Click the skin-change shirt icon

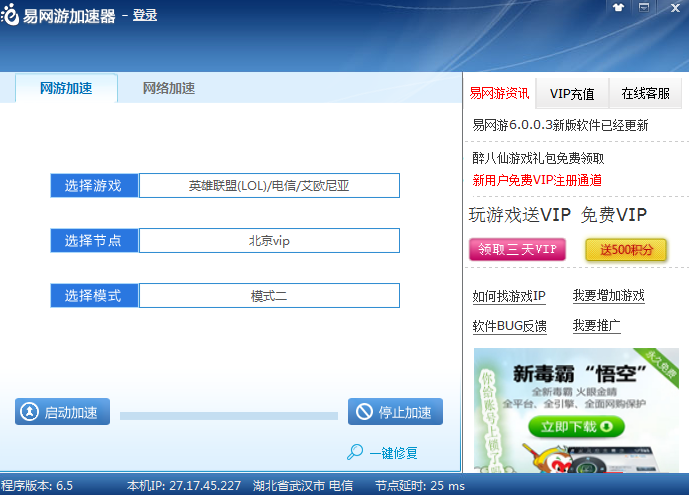coord(619,8)
